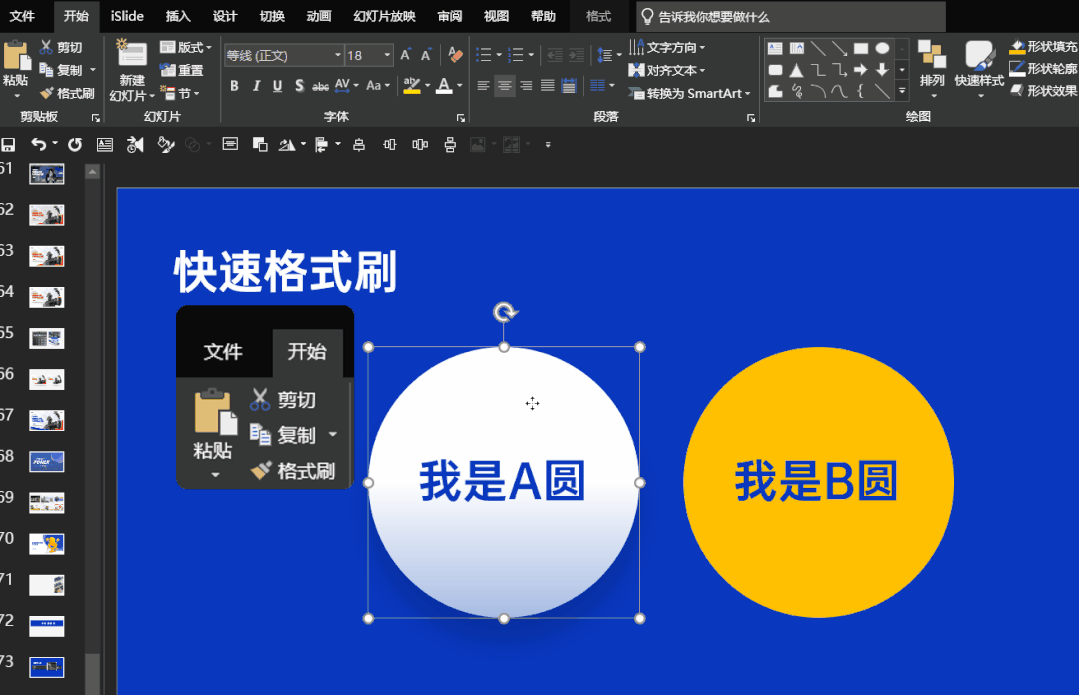Click the Align text left button
Viewport: 1079px width, 695px height.
click(483, 86)
